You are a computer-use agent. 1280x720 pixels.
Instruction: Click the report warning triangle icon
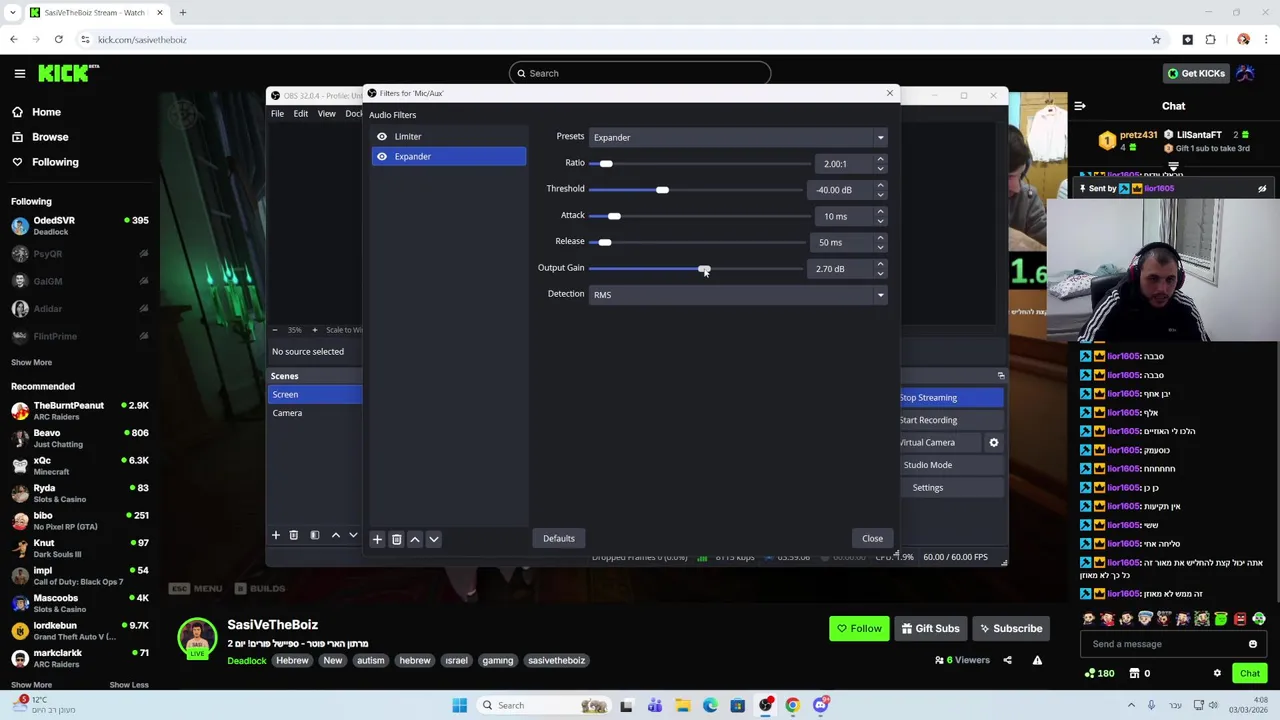pos(1037,660)
